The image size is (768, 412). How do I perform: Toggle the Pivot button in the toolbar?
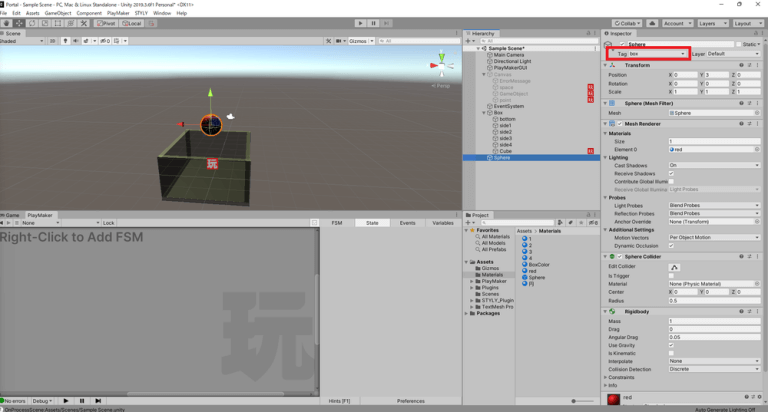tap(106, 23)
